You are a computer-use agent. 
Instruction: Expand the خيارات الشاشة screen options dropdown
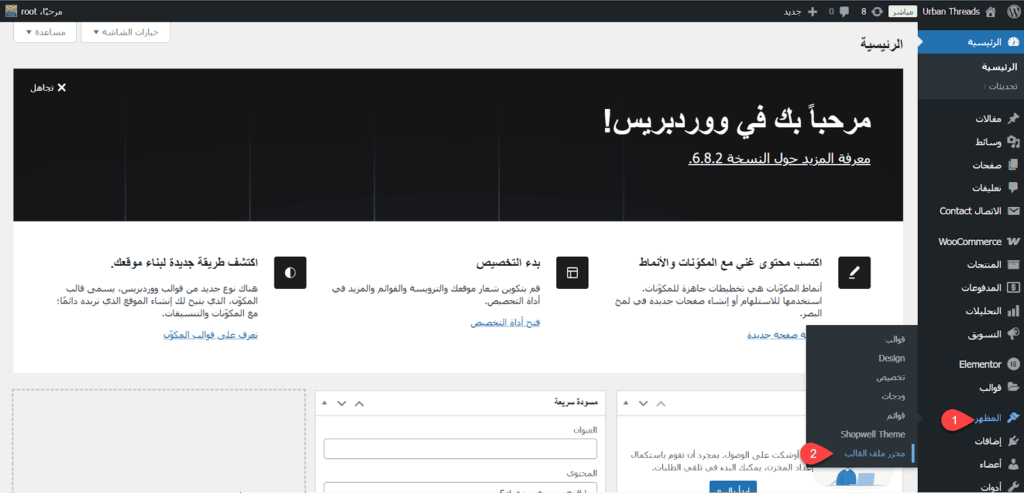(x=132, y=32)
